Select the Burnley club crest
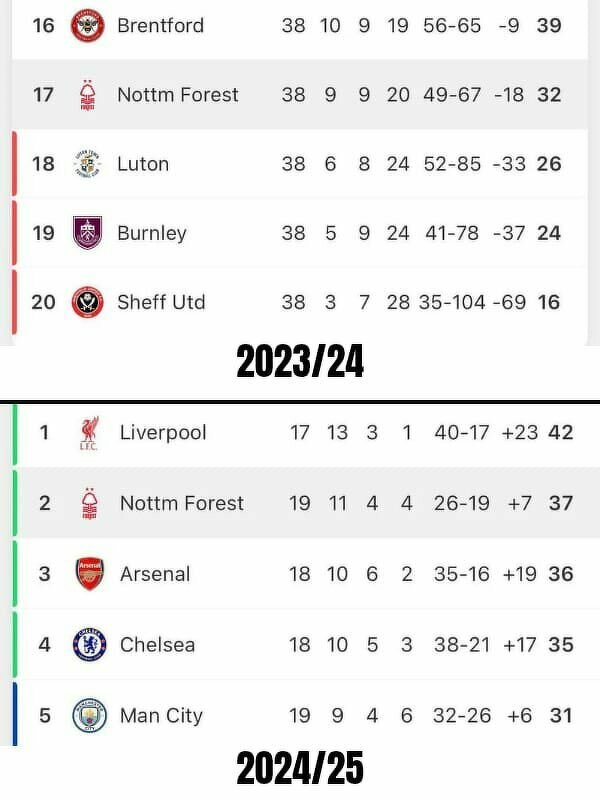Screen dimensions: 600x800 click(x=88, y=233)
